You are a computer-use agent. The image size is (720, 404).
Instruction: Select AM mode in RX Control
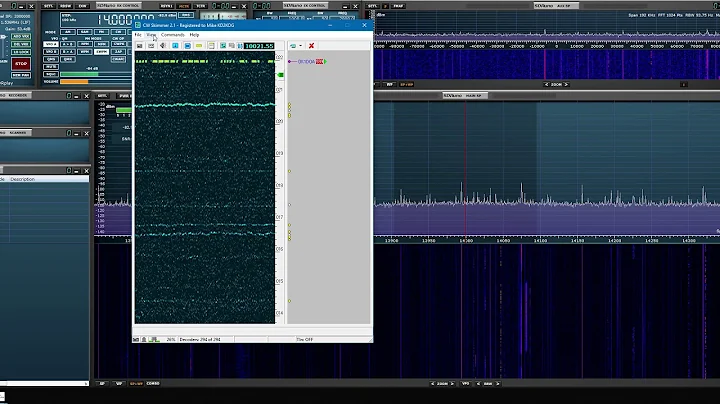point(68,32)
